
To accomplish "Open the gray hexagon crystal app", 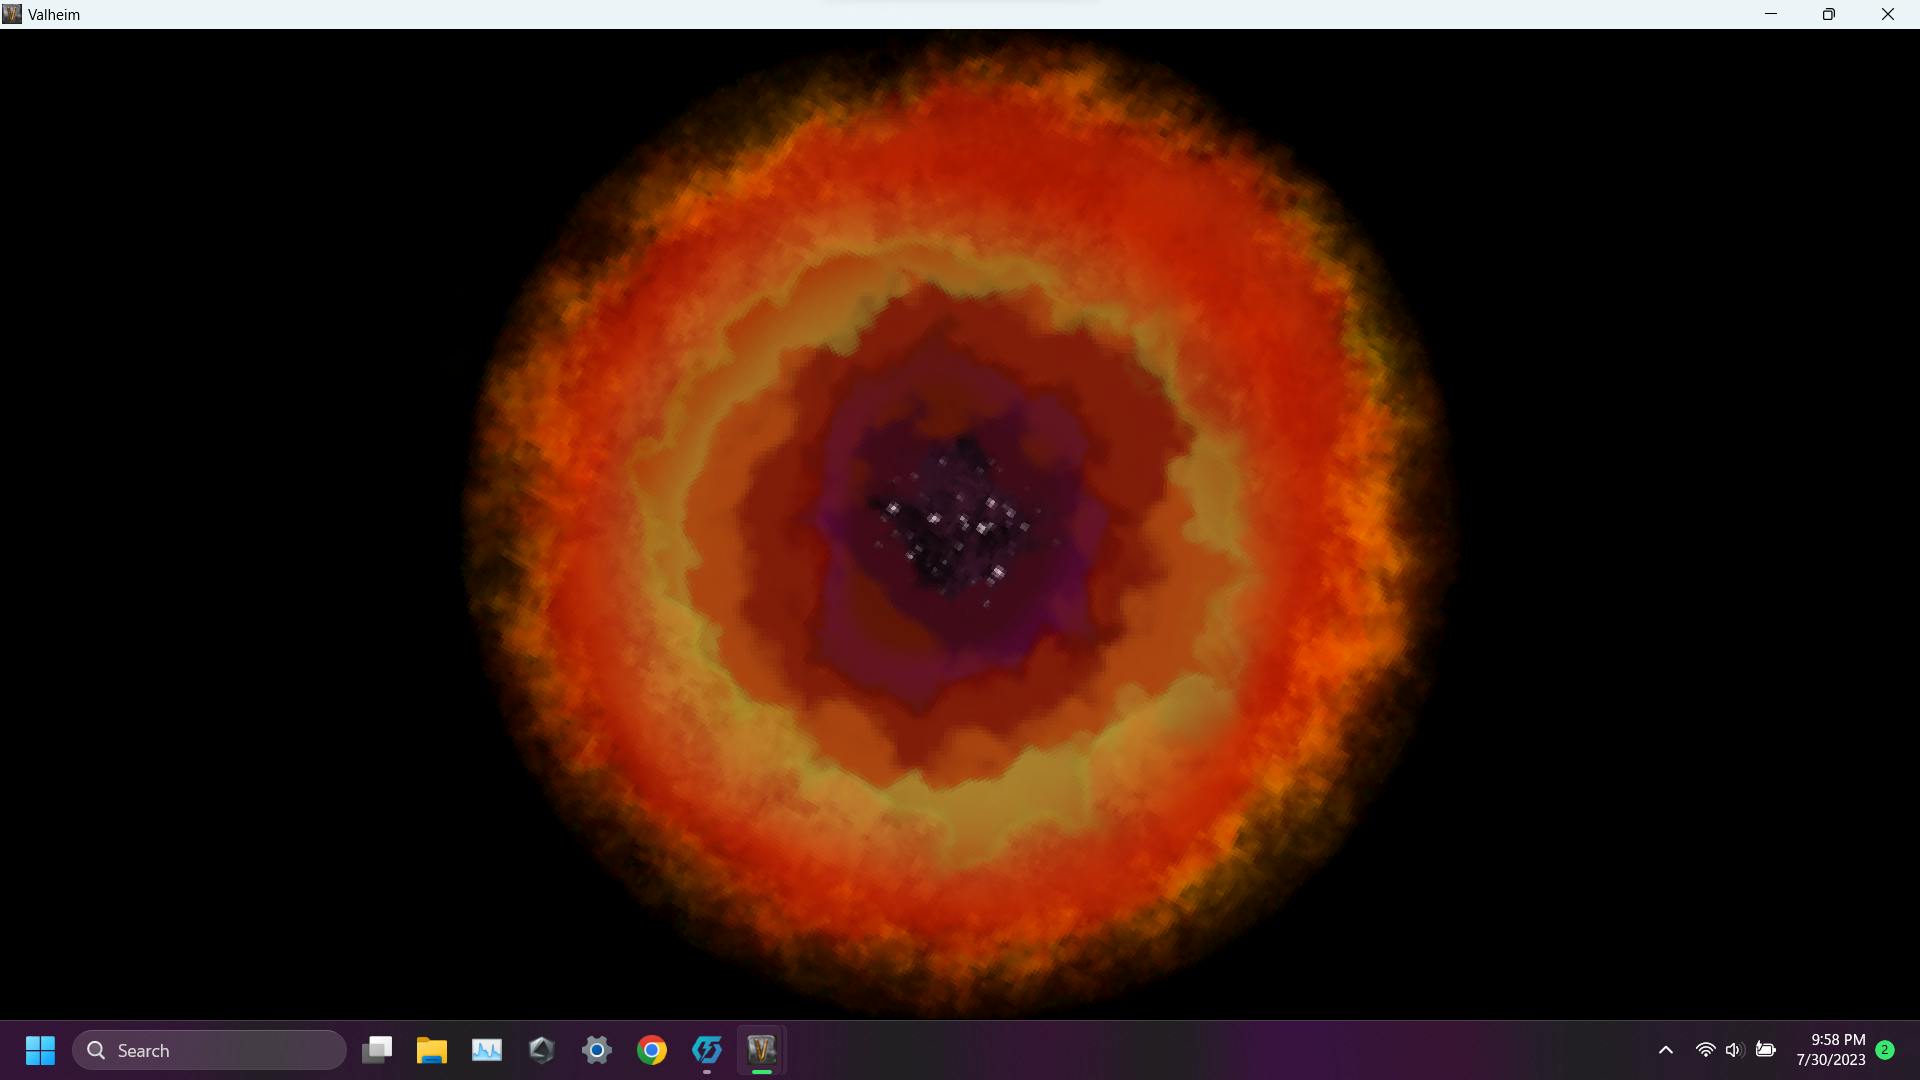I will click(x=542, y=1050).
